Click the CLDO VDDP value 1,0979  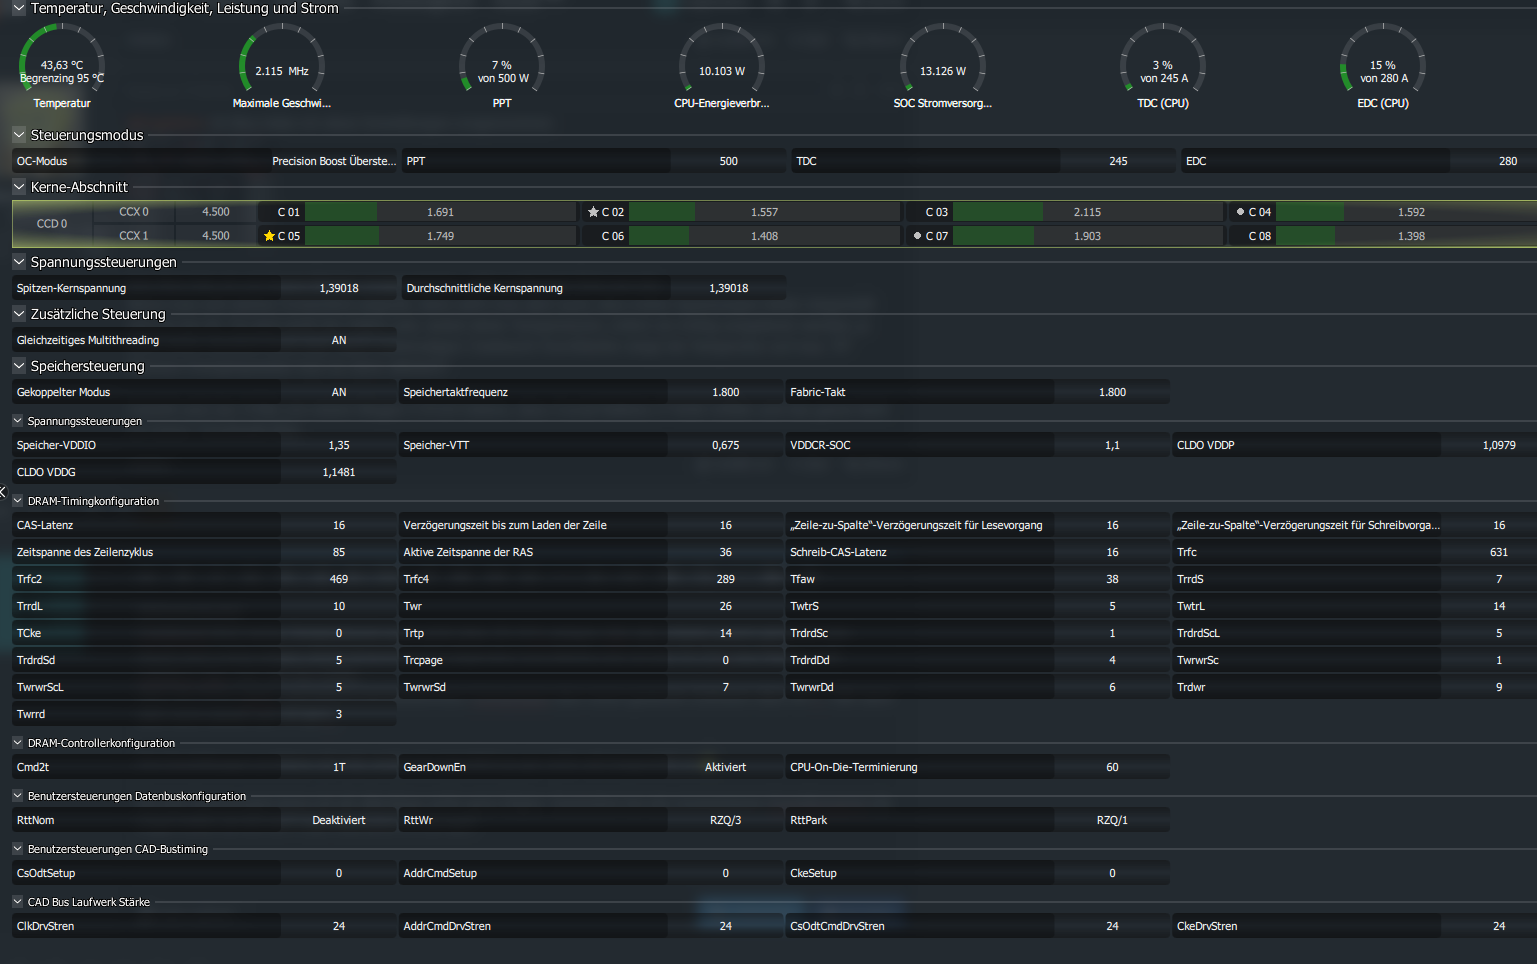[1489, 445]
